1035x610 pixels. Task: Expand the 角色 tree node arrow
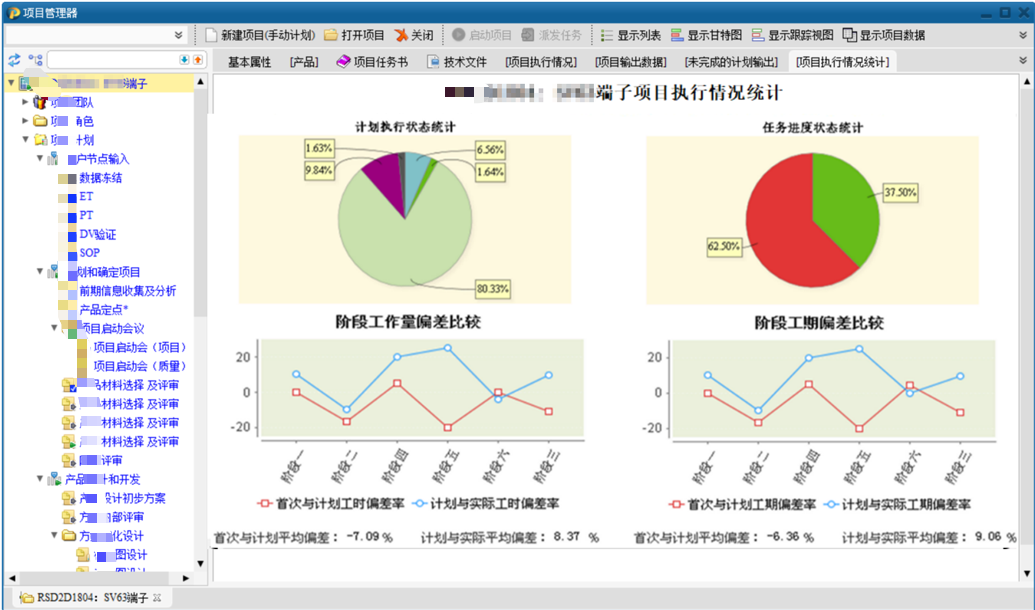click(x=25, y=121)
